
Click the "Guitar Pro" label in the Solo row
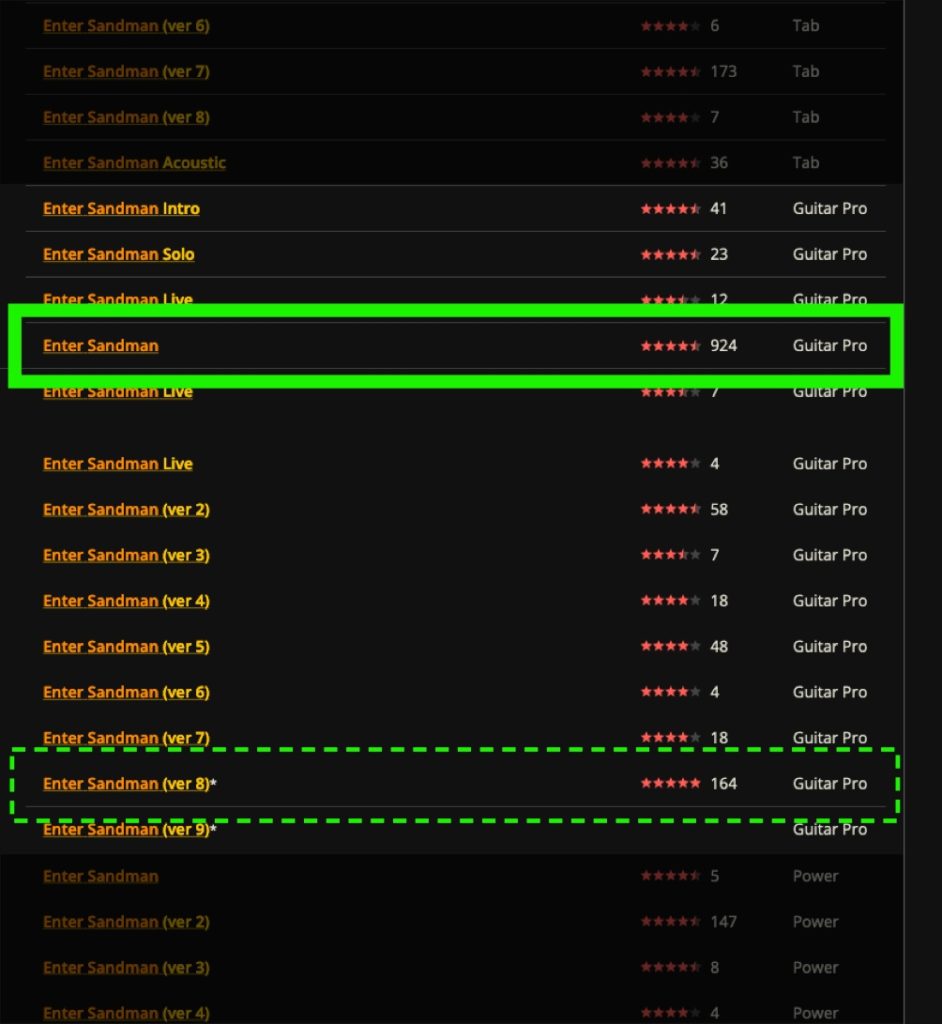click(x=830, y=254)
